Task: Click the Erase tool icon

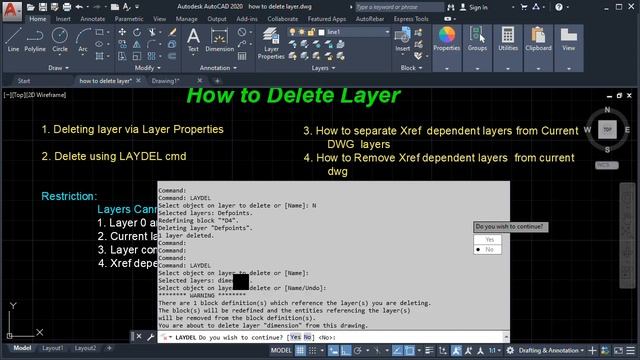Action: pos(172,32)
